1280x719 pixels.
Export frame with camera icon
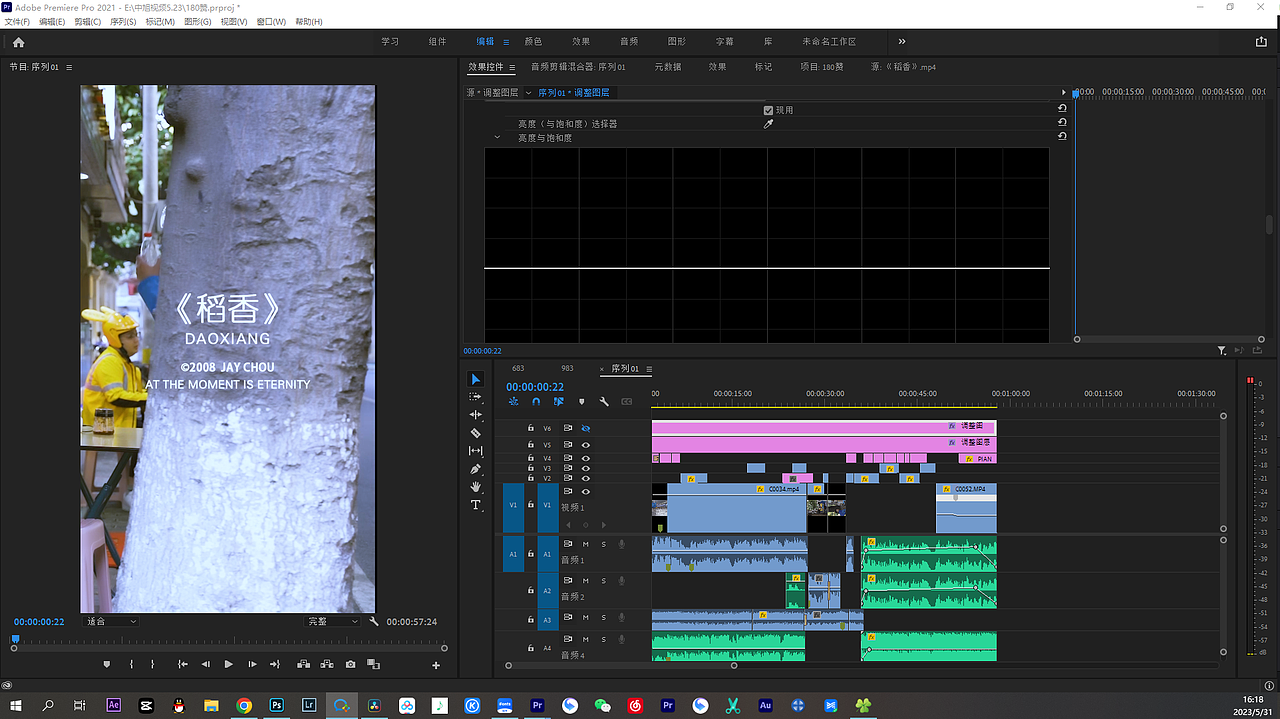pos(351,664)
